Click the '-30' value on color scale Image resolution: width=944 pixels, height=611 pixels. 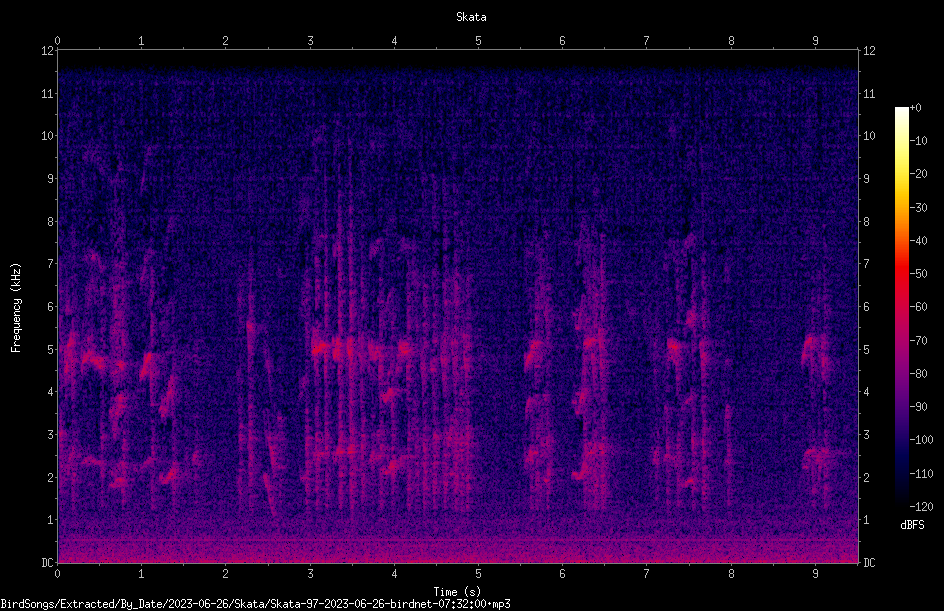pyautogui.click(x=919, y=208)
